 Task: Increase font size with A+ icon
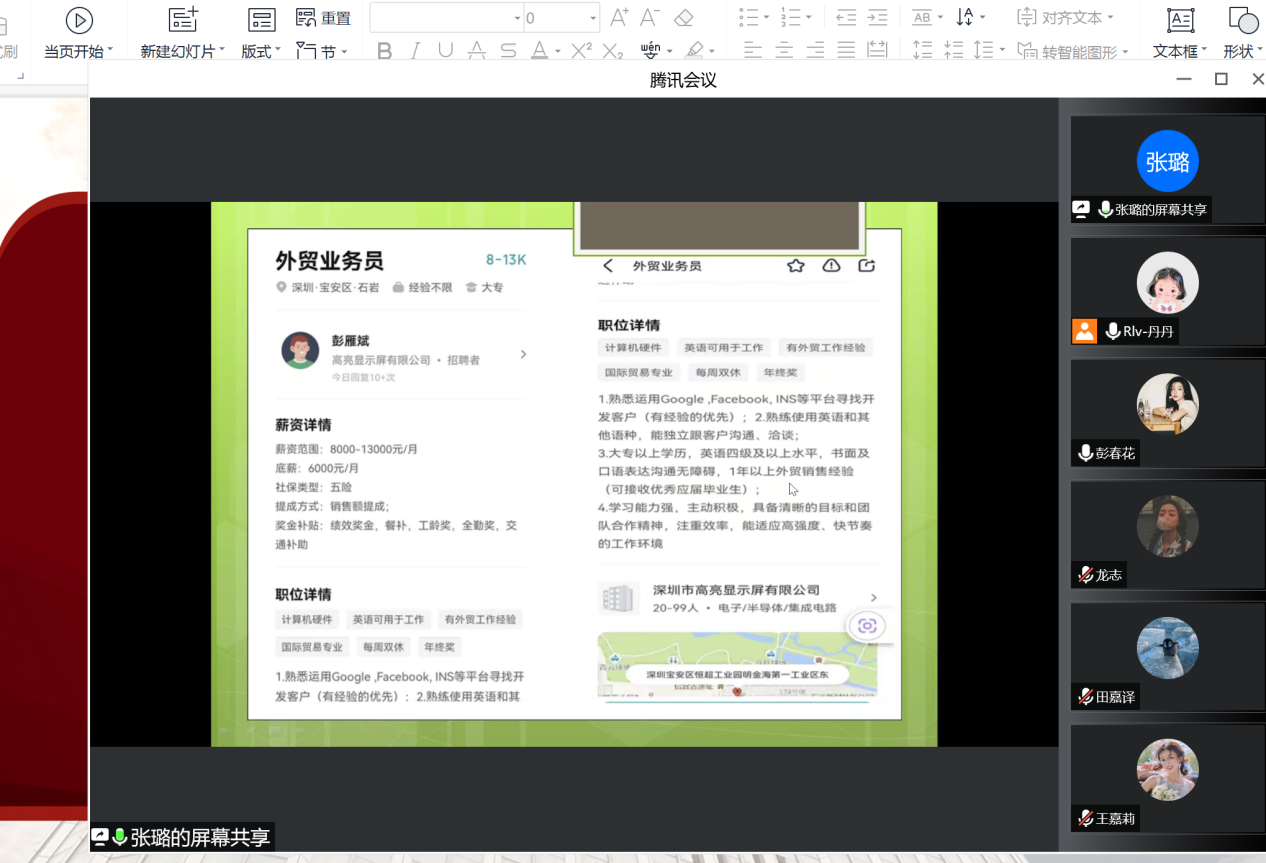[x=620, y=18]
